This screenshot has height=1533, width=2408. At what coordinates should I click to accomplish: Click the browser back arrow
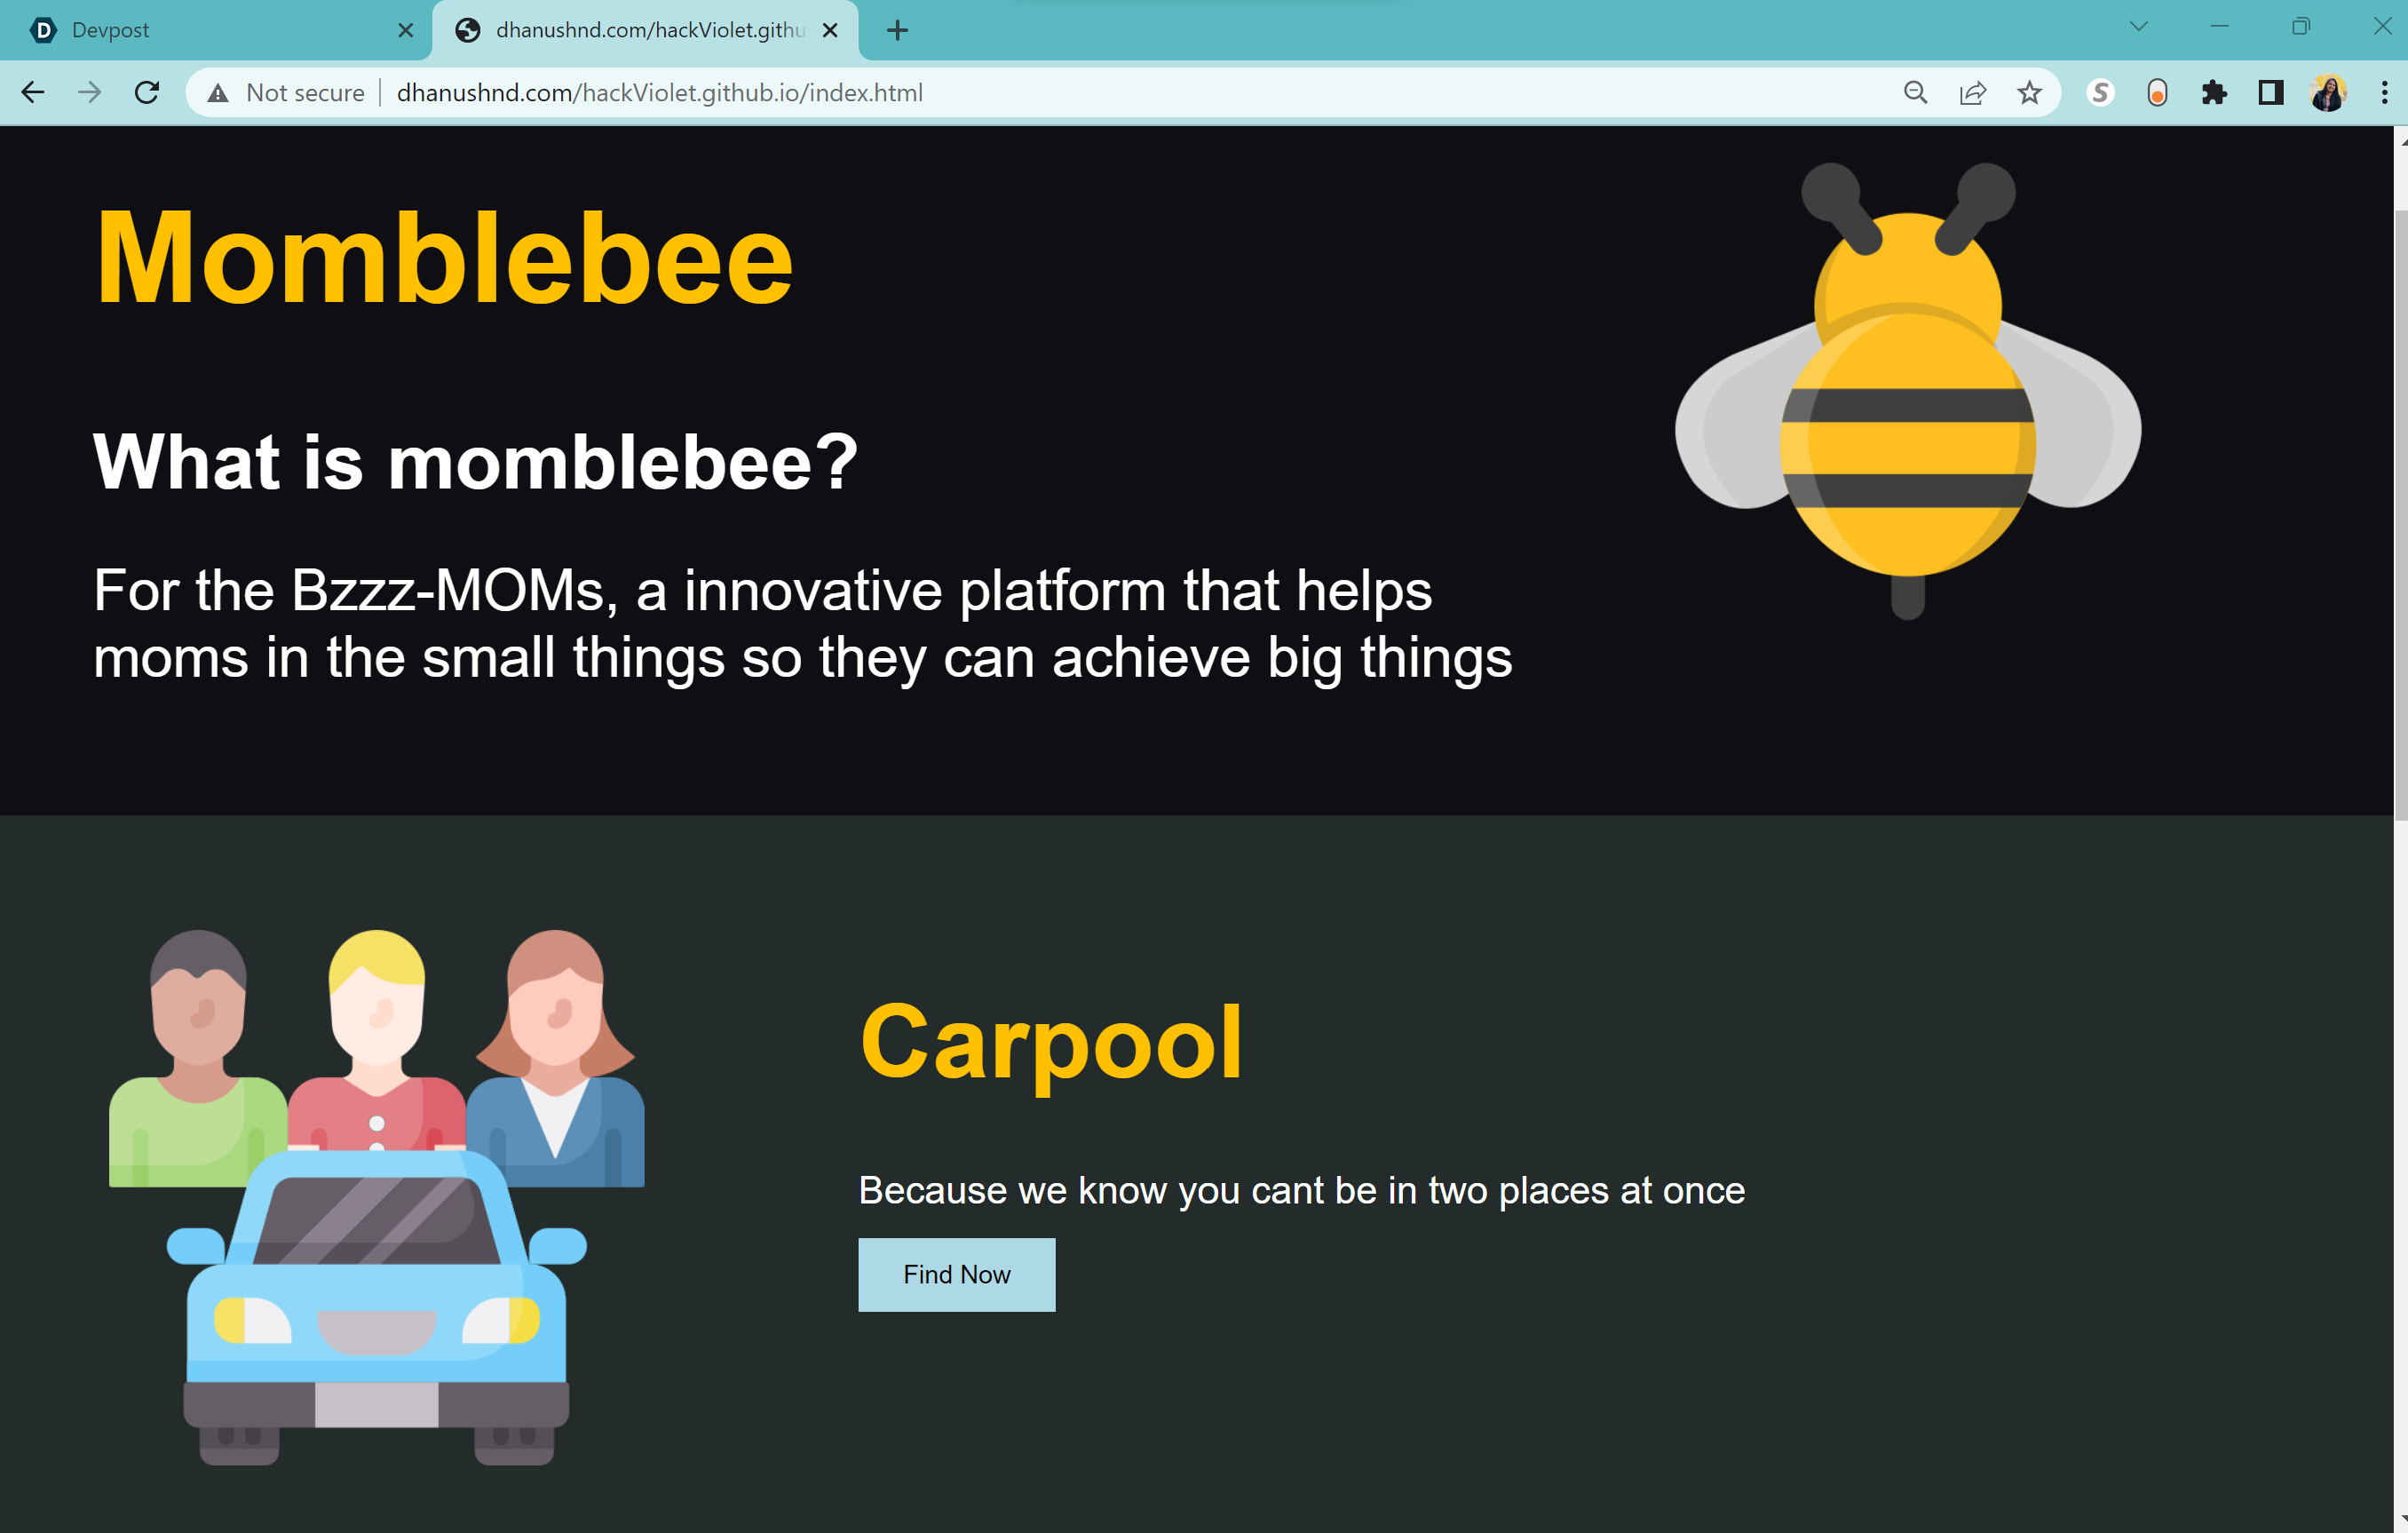click(33, 93)
